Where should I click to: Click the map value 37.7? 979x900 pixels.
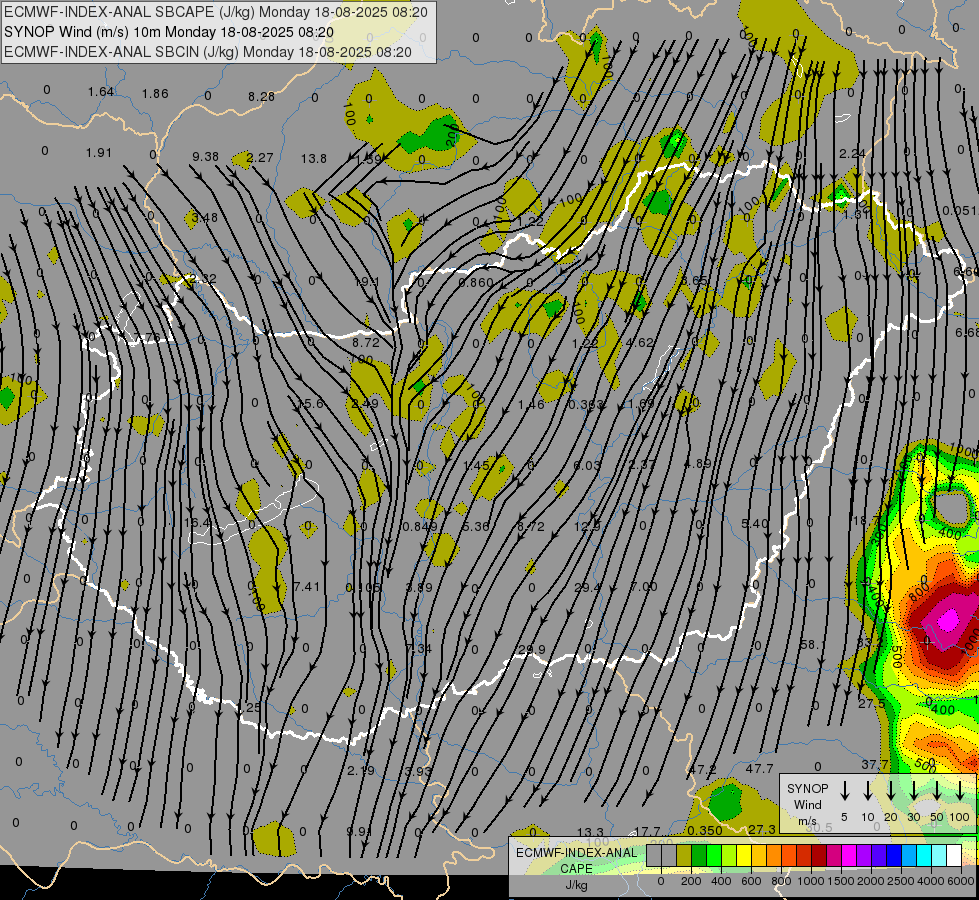point(875,764)
